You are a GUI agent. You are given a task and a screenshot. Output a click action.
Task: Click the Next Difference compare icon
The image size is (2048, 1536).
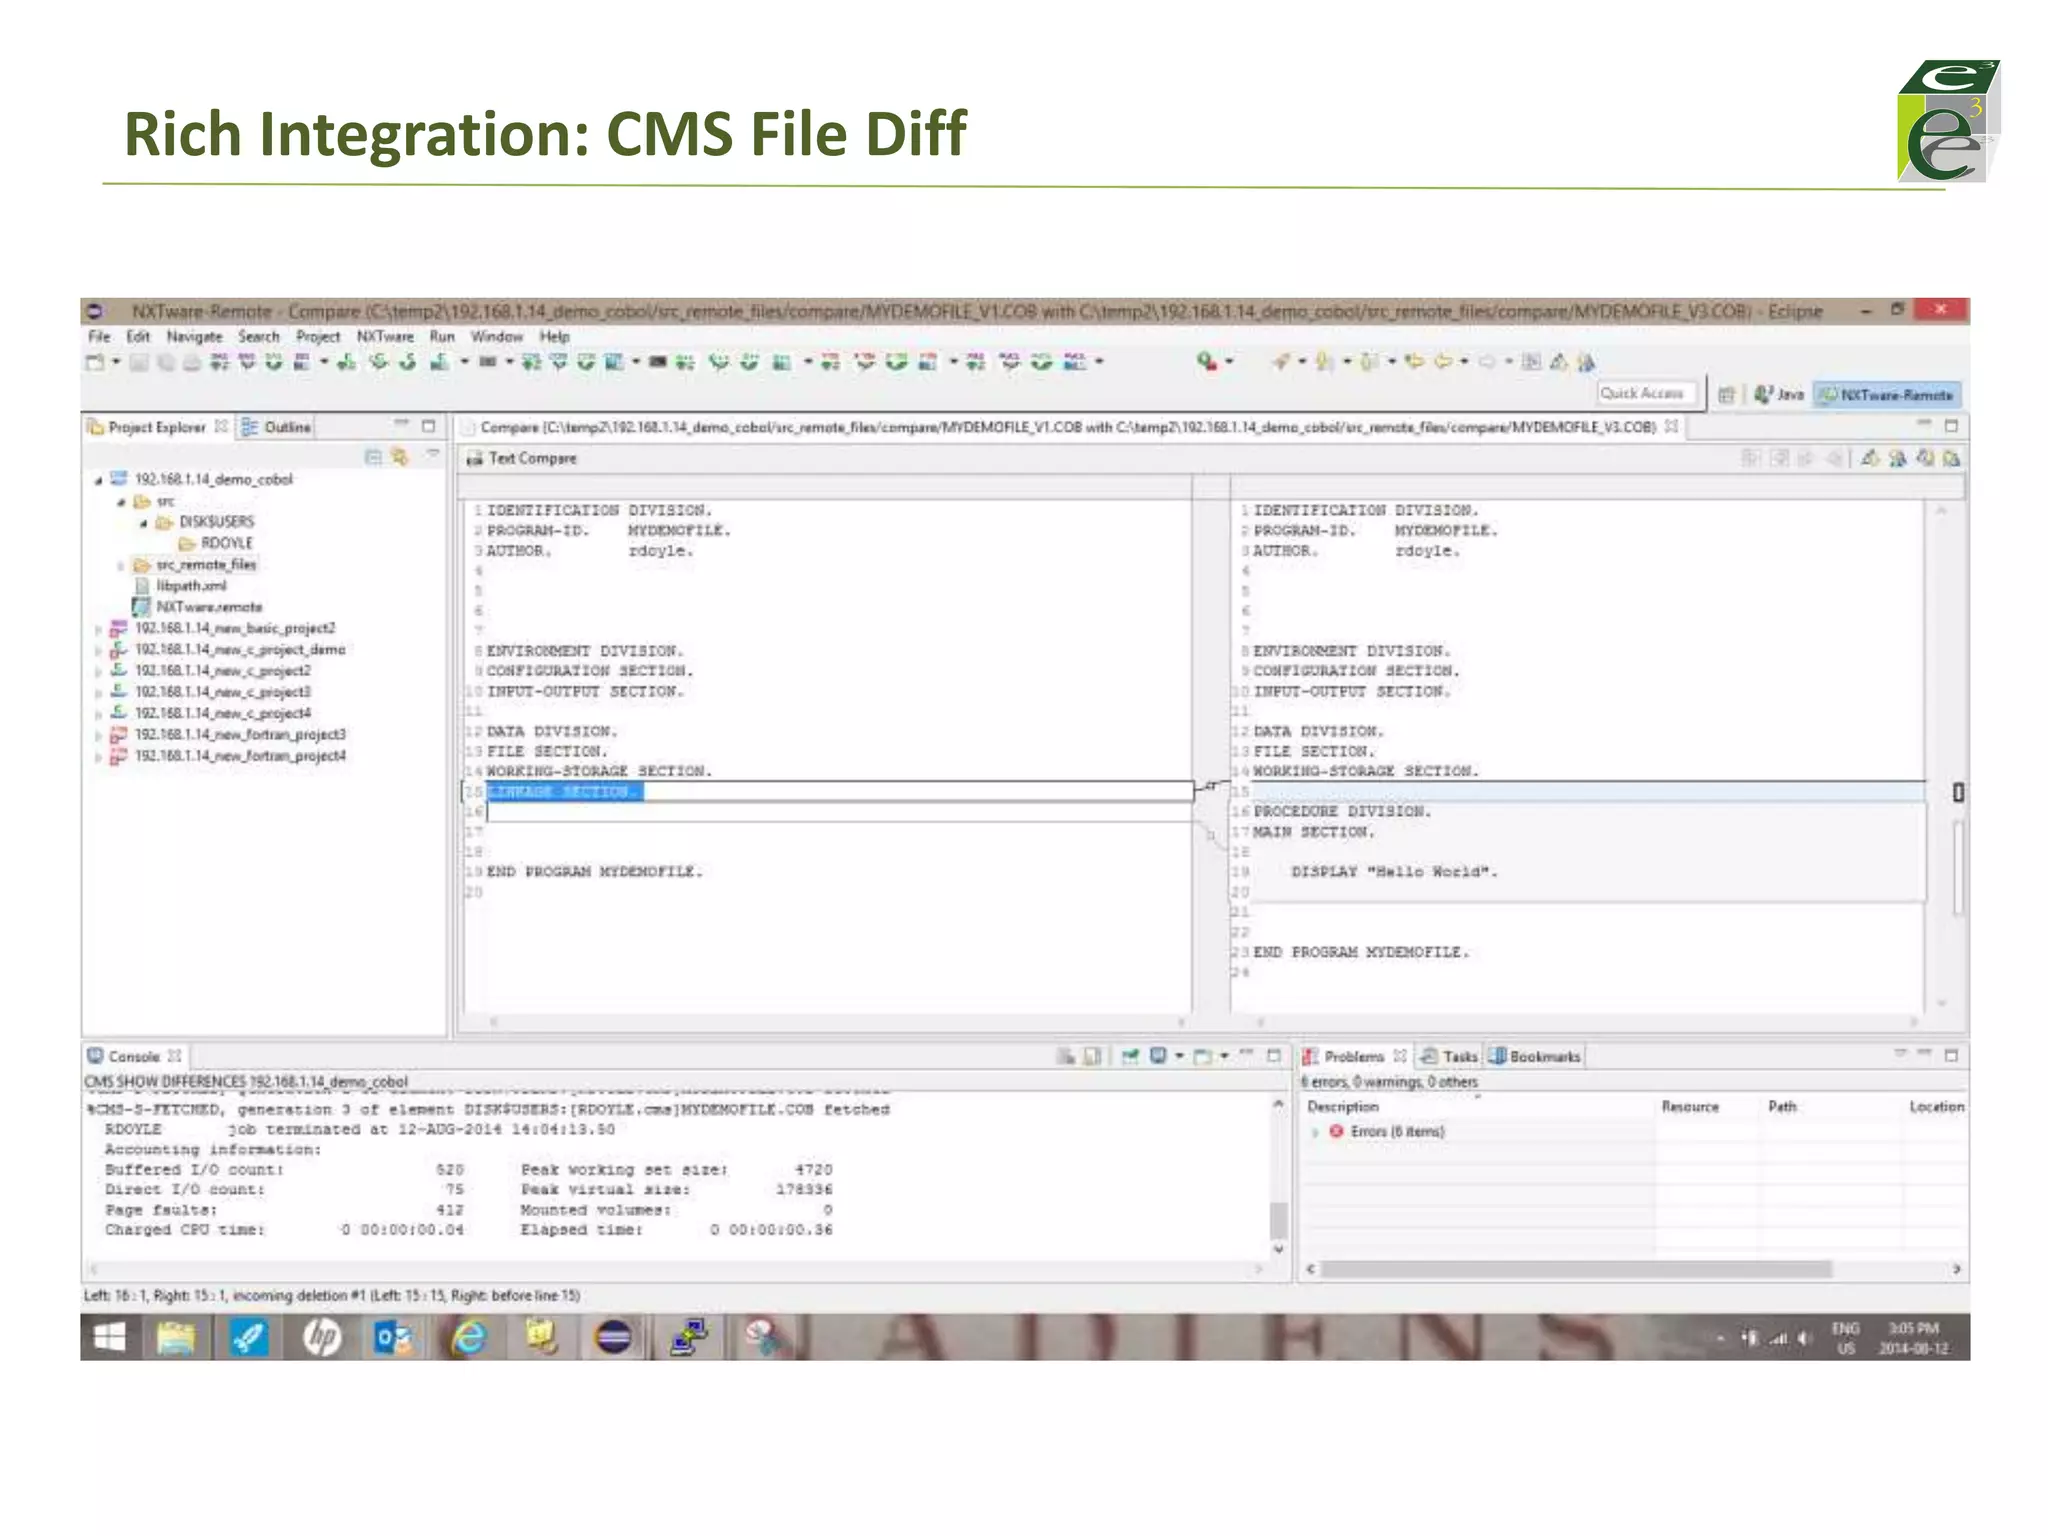[x=1869, y=459]
